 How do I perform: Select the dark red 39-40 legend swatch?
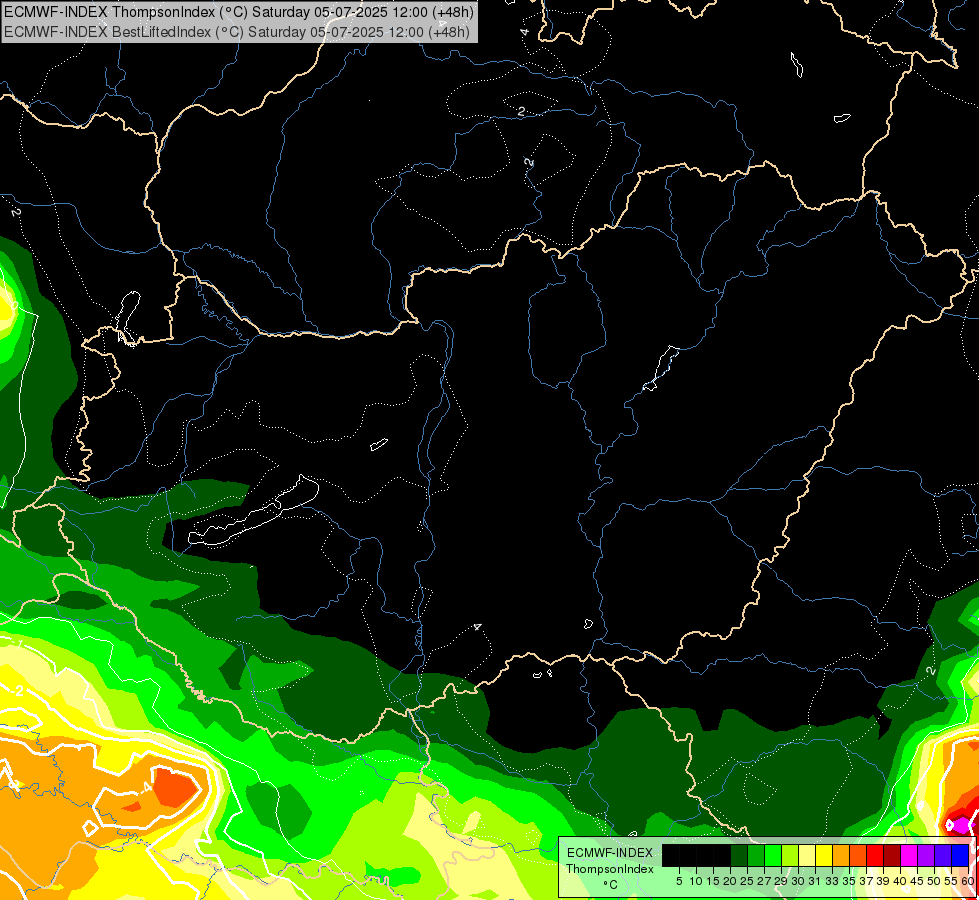click(892, 855)
